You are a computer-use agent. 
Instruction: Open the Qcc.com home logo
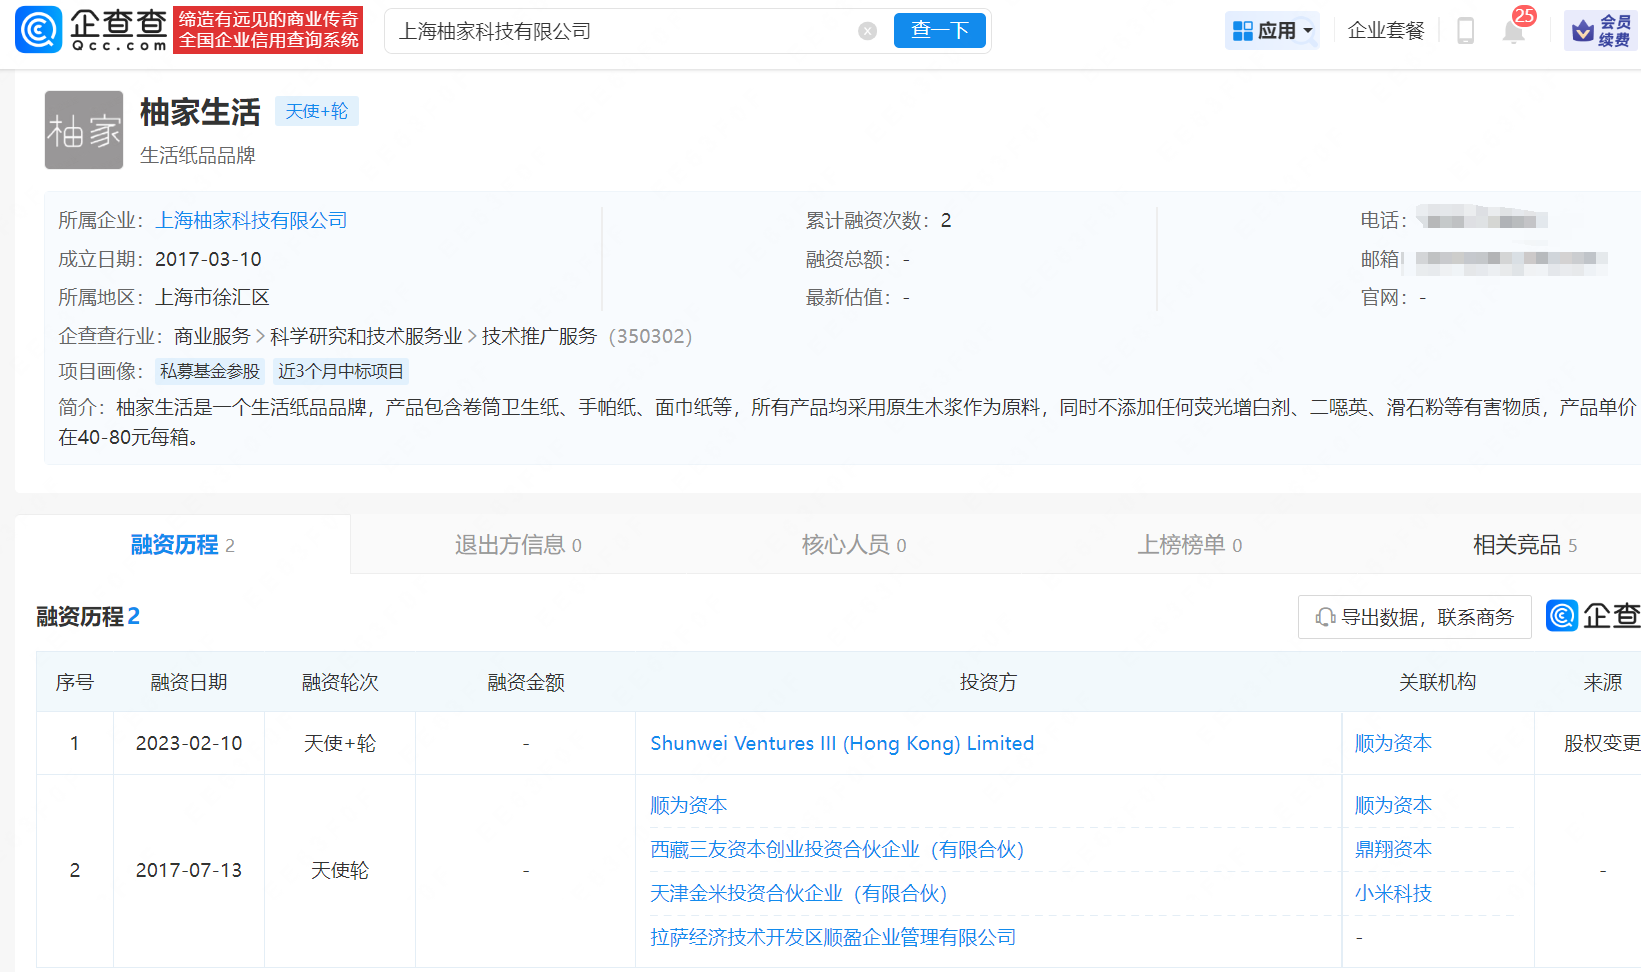[91, 30]
